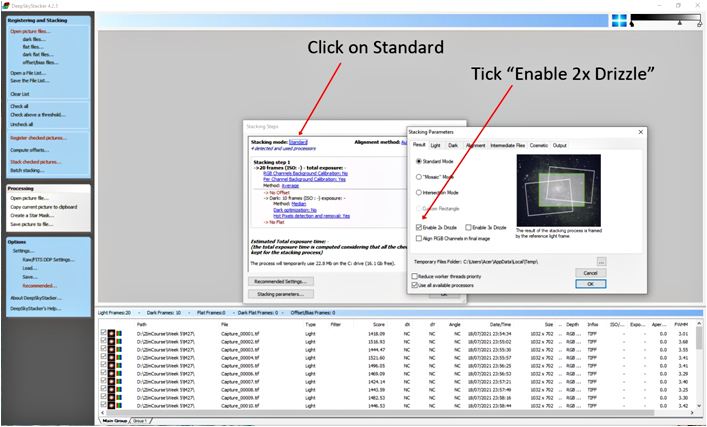Browse for Temporary Files Folder with the ... button
This screenshot has width=707, height=427.
(601, 262)
